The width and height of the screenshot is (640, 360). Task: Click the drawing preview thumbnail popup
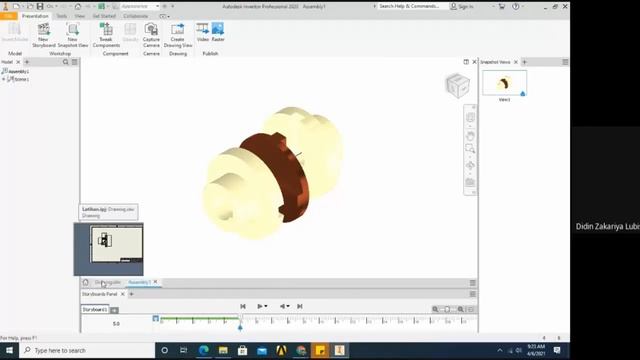[109, 249]
